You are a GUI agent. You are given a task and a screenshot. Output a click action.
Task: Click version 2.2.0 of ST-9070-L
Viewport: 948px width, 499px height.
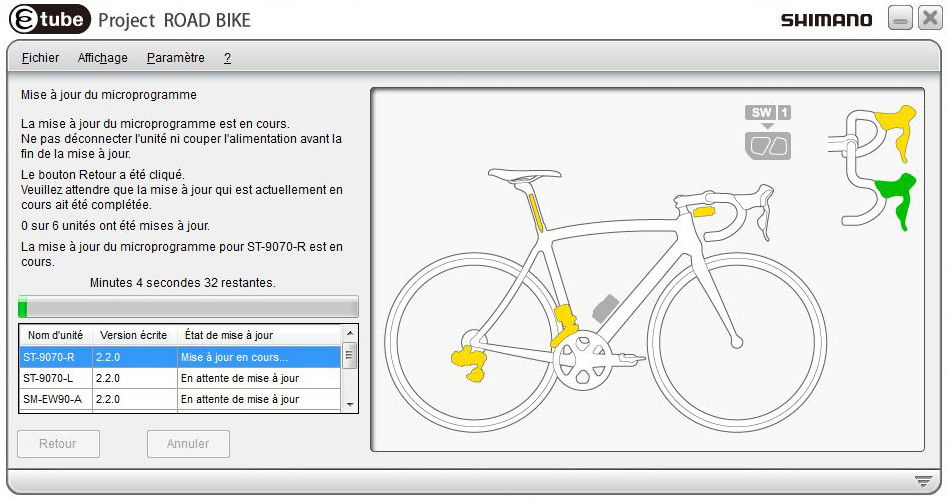135,378
